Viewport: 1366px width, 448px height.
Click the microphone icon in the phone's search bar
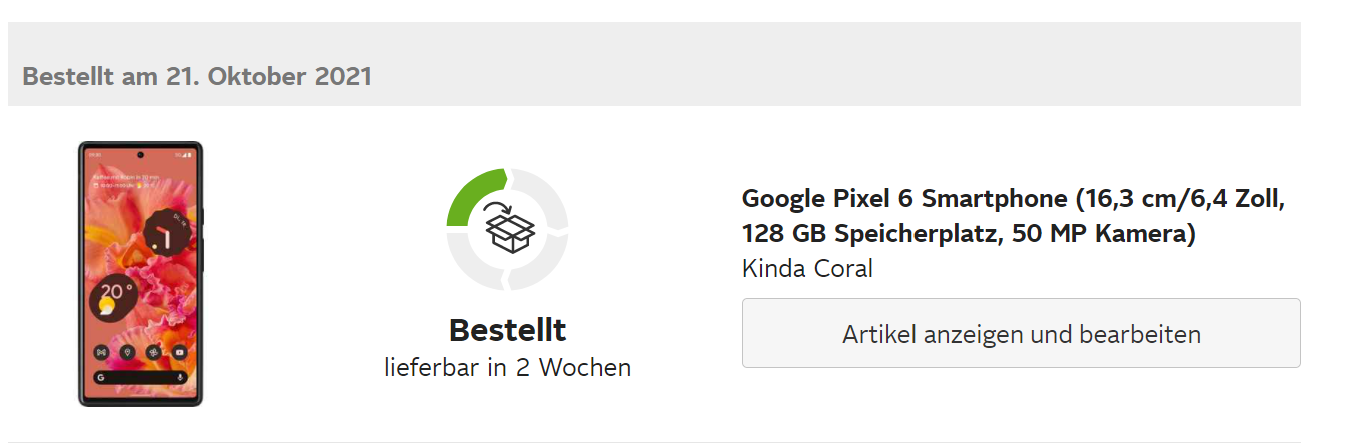pos(180,378)
